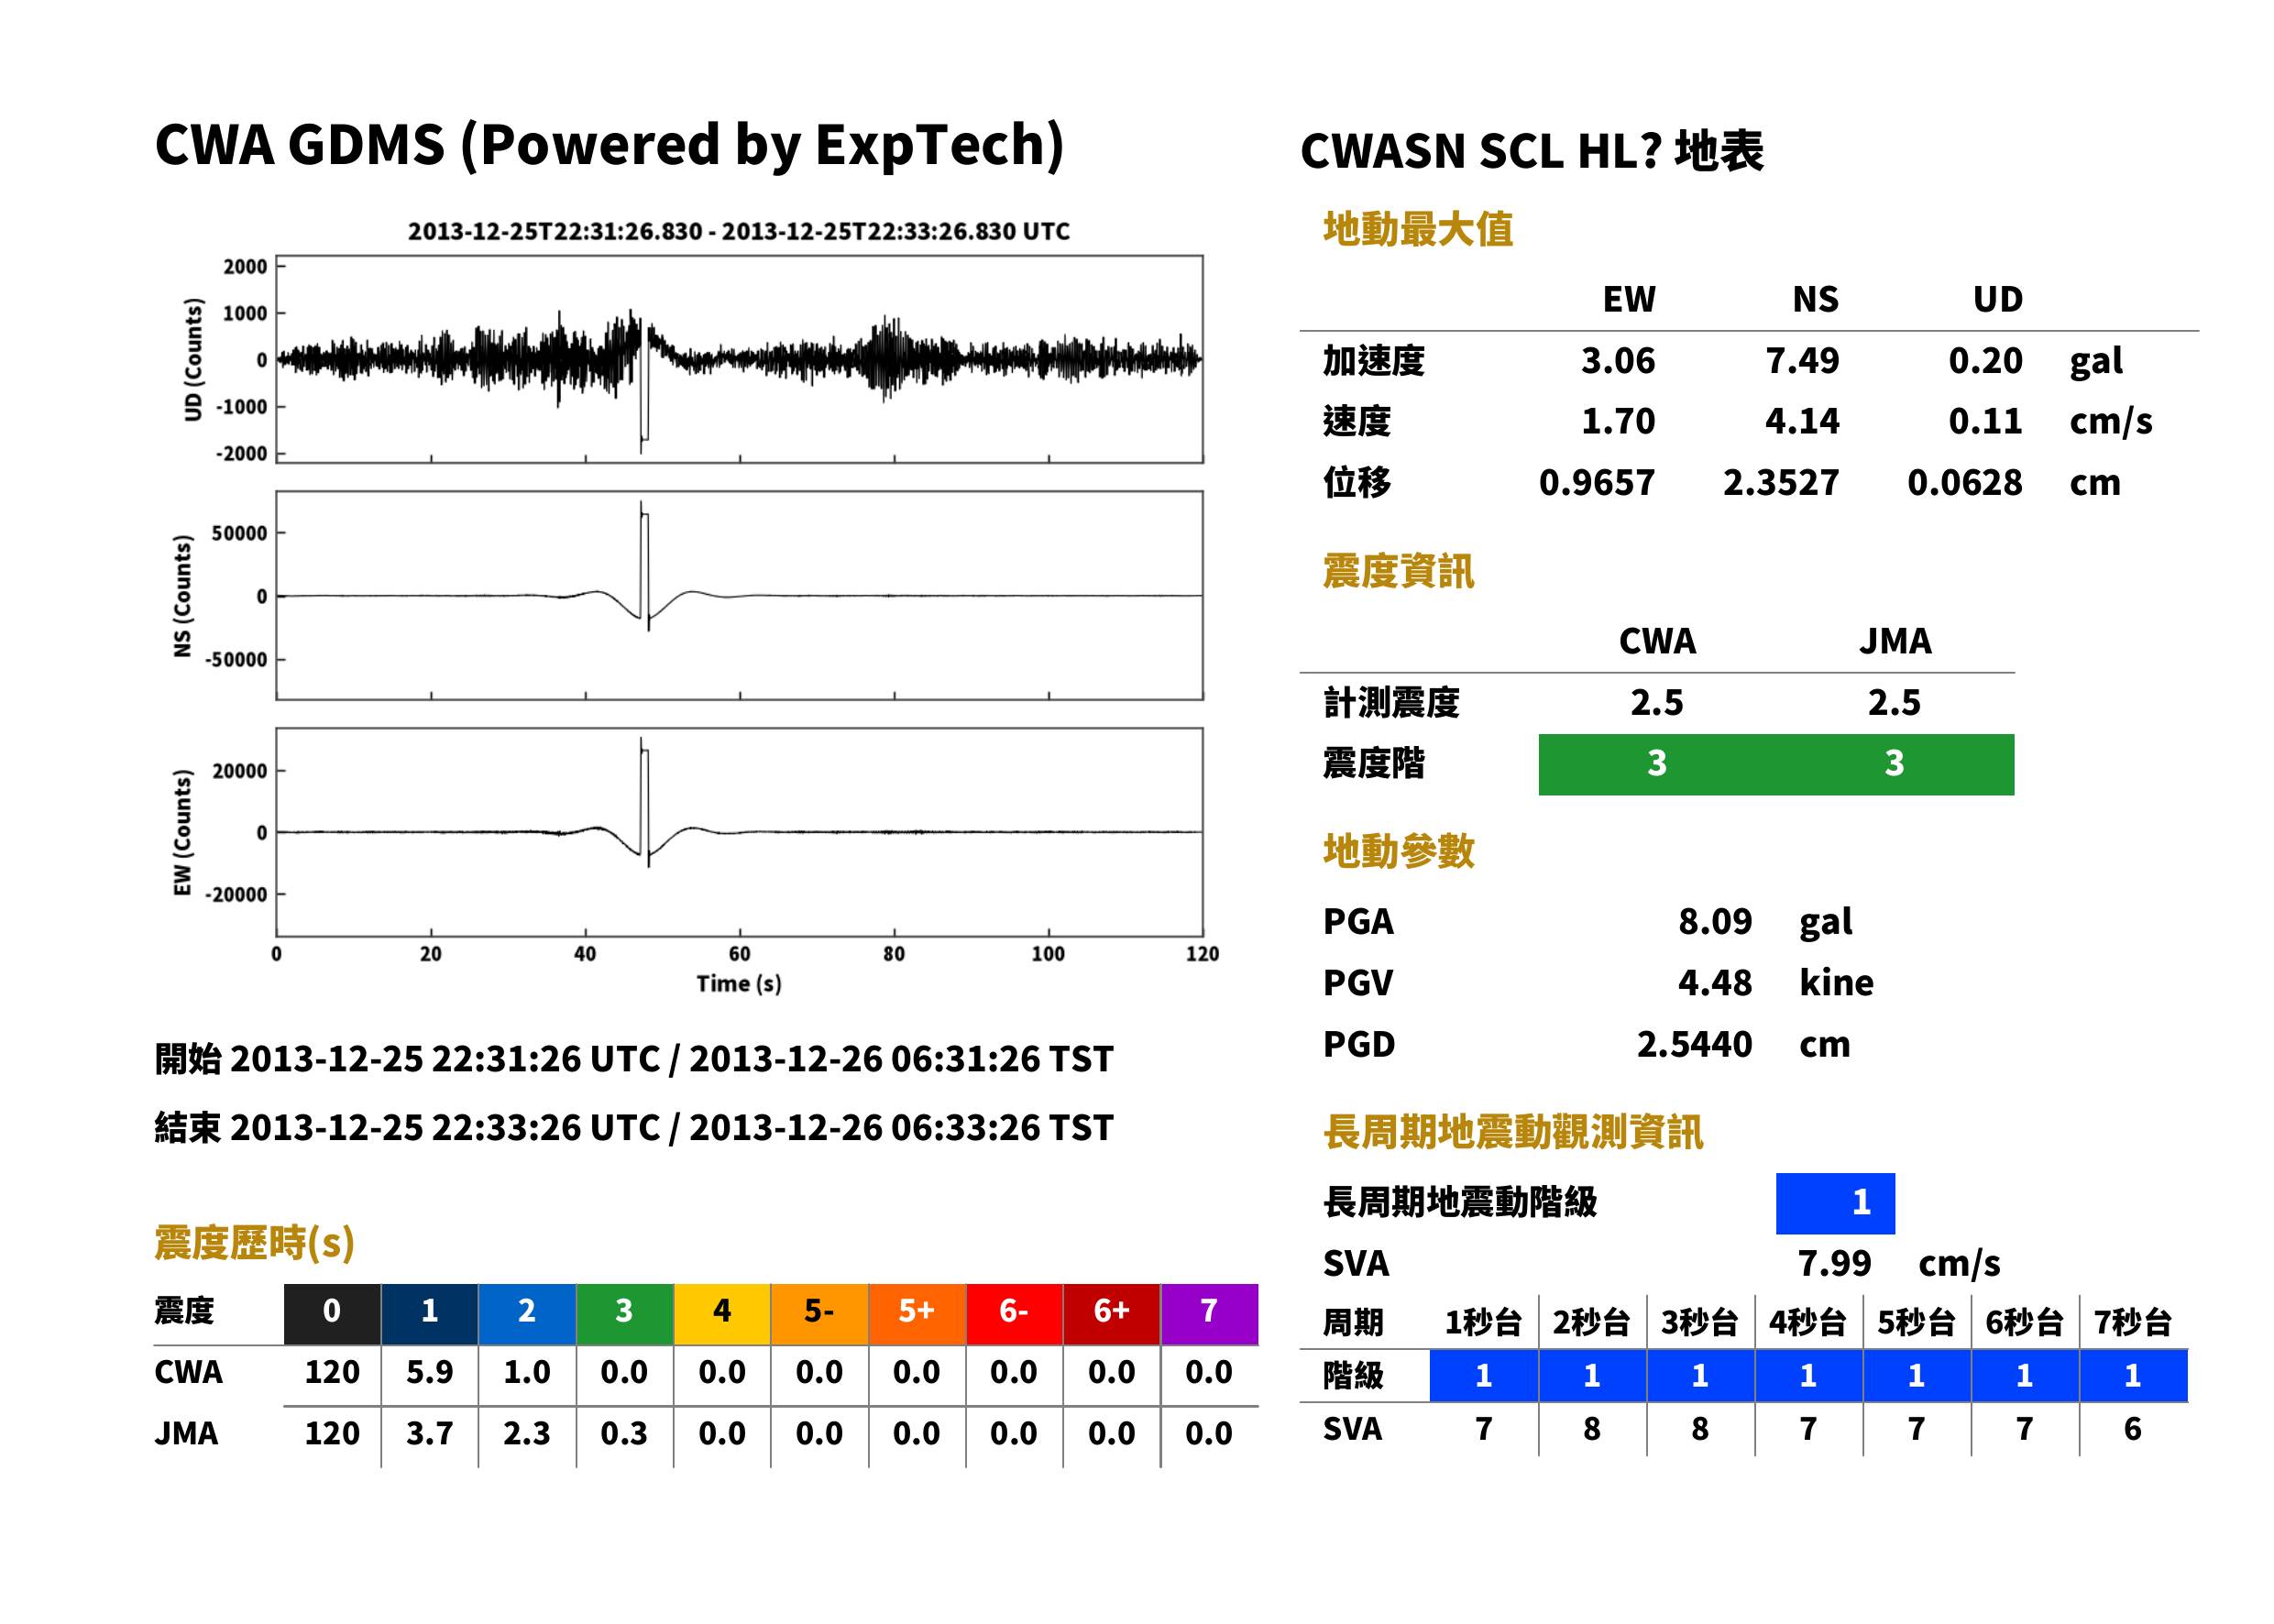
Task: Select the 3秒台 period column header
Action: click(x=1700, y=1323)
